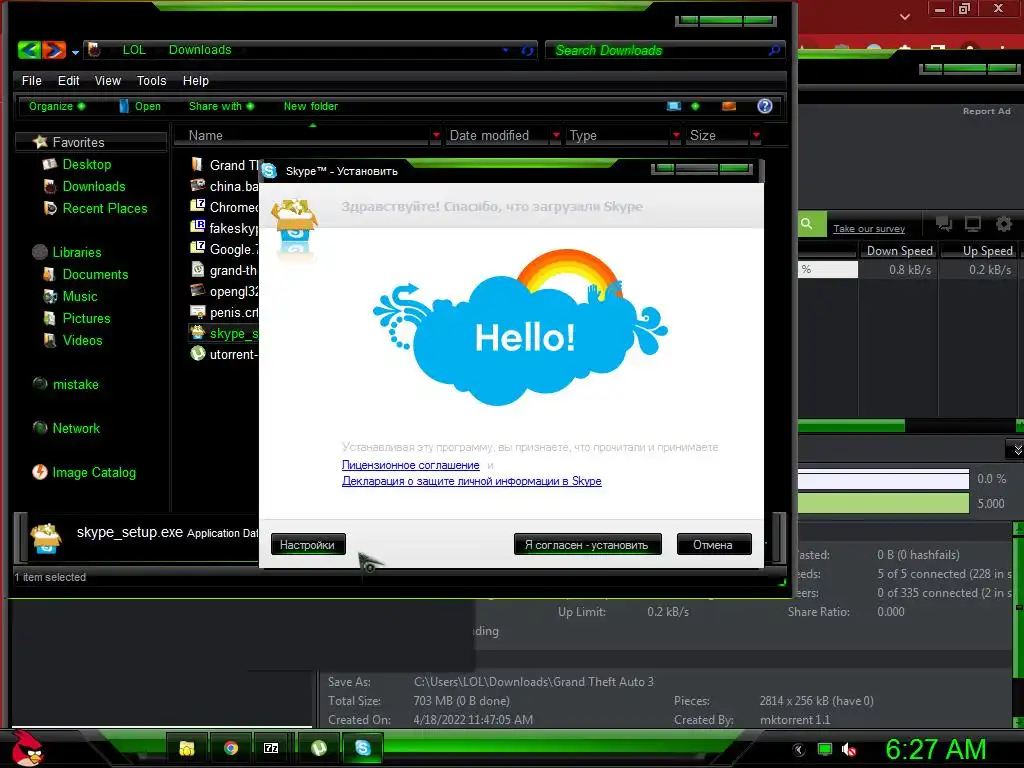The width and height of the screenshot is (1024, 768).
Task: Click Report Ad in uTorrent
Action: coord(986,111)
